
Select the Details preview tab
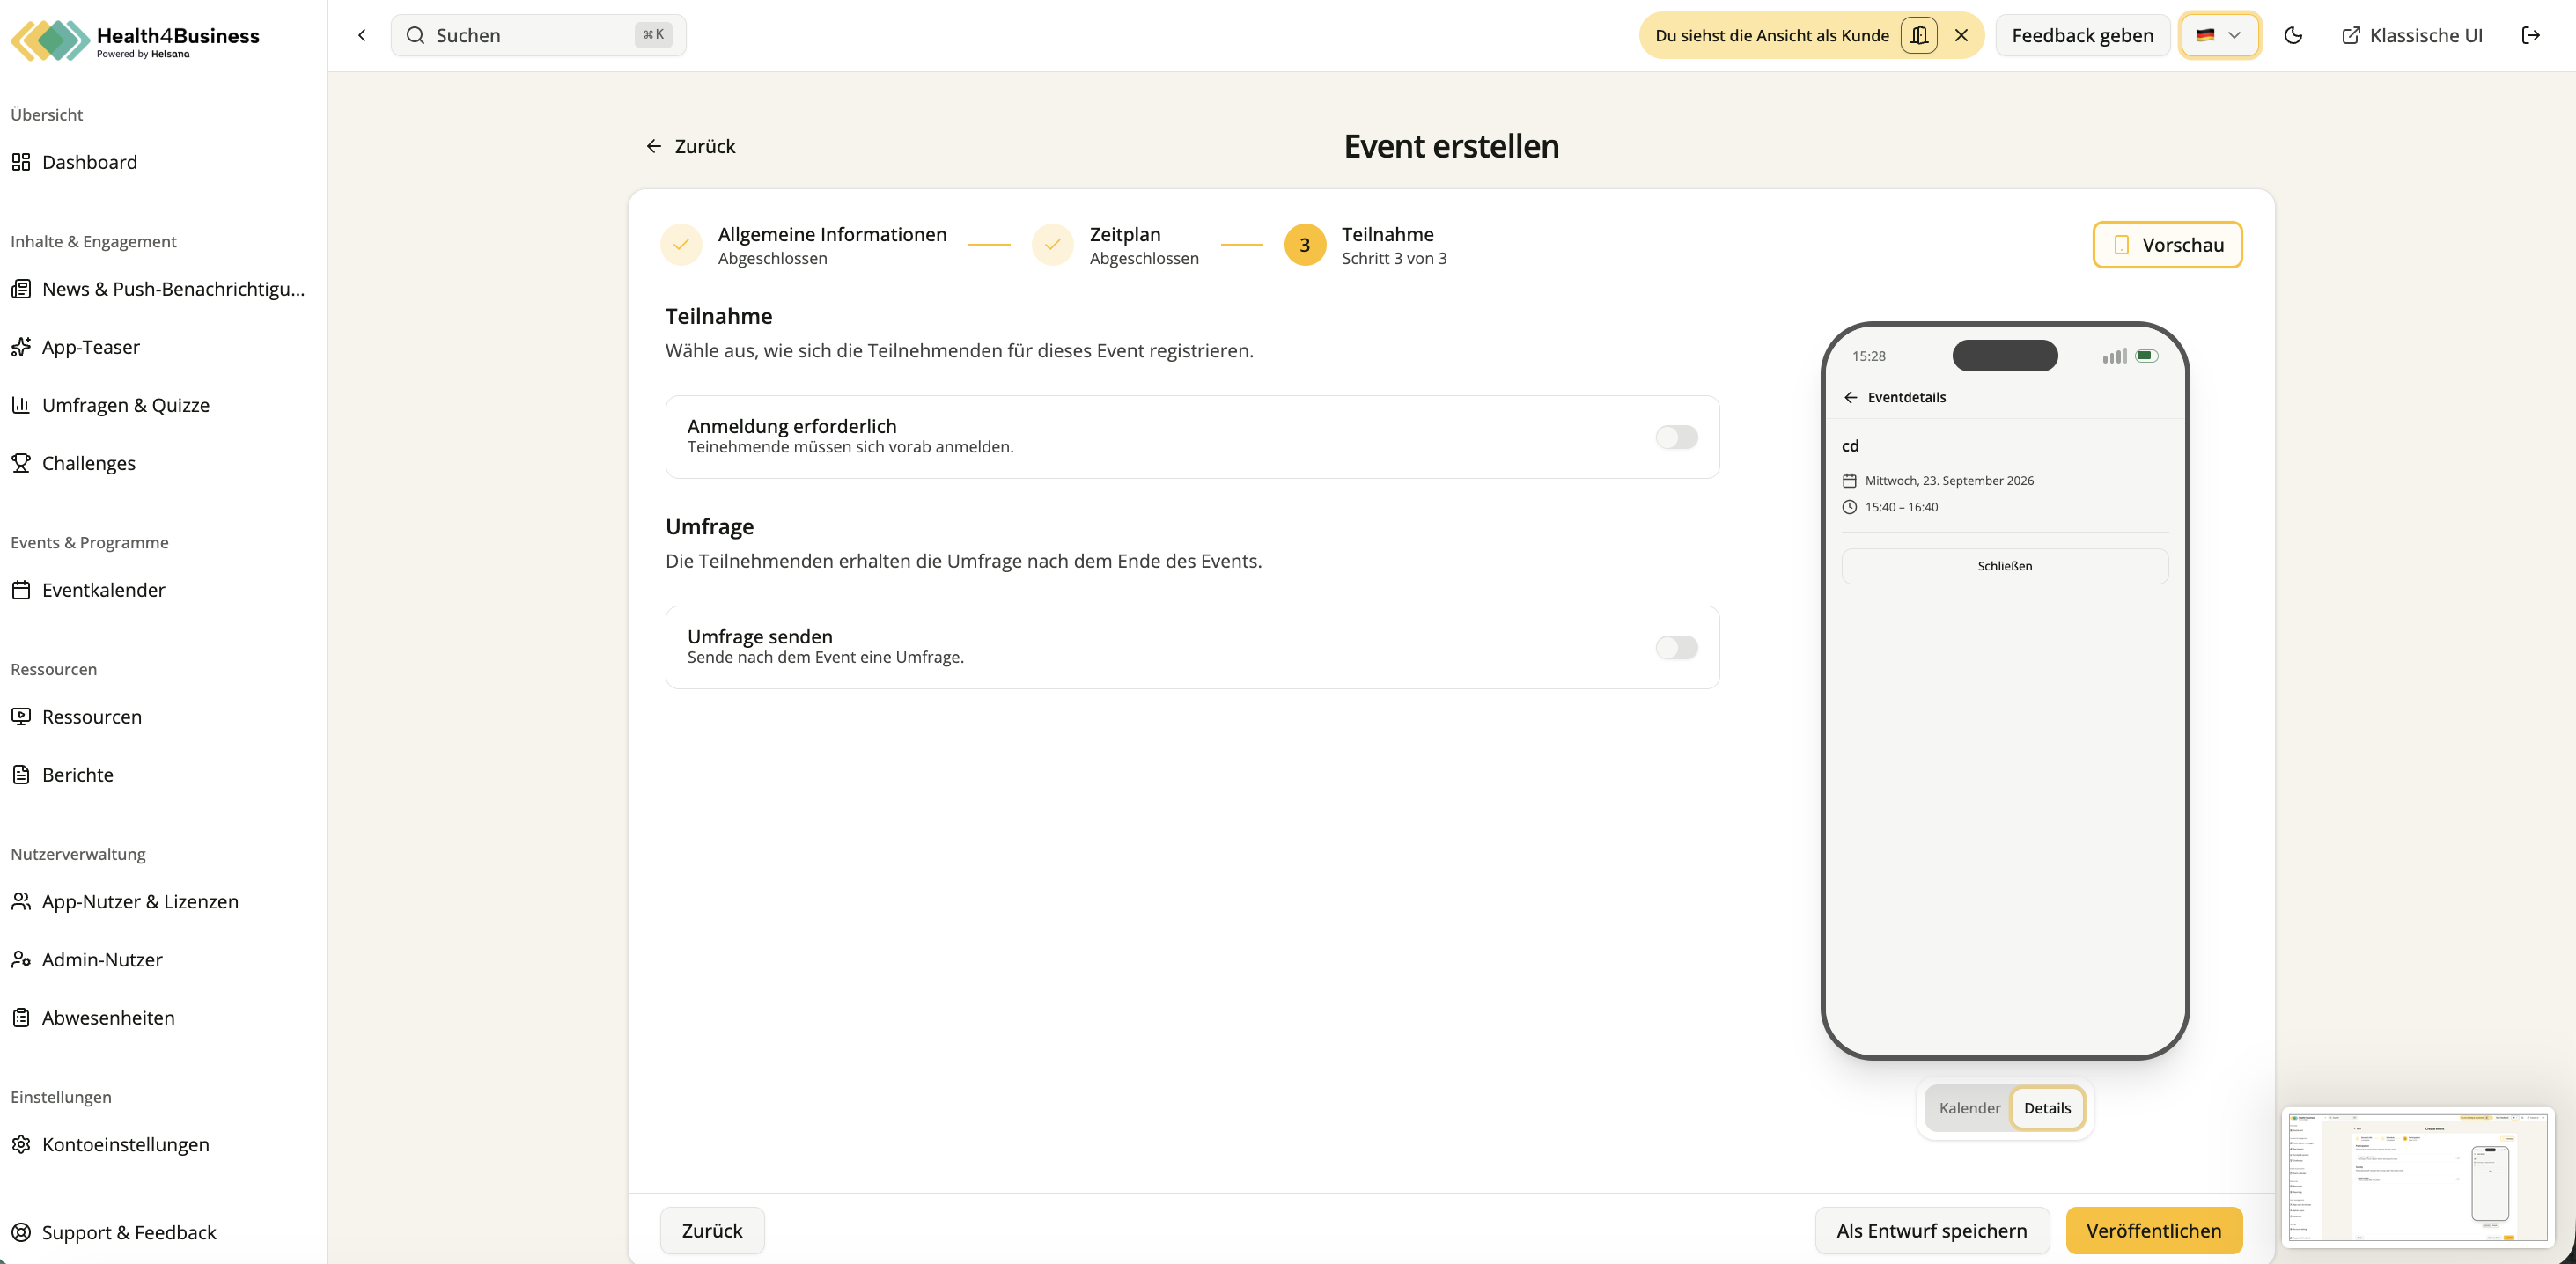(x=2047, y=1108)
